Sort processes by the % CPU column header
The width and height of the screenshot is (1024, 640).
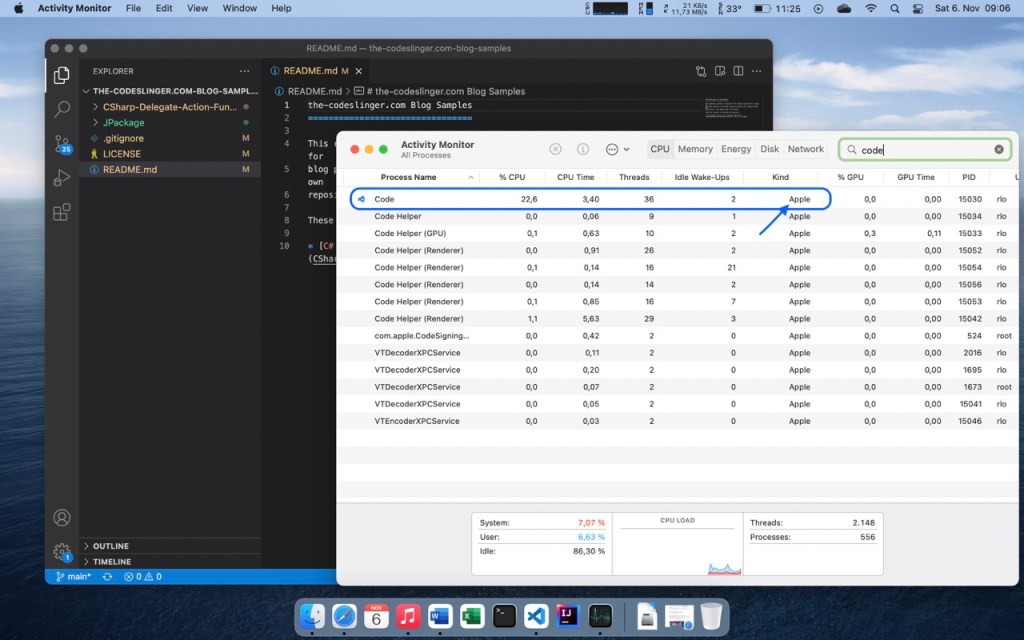coord(512,177)
